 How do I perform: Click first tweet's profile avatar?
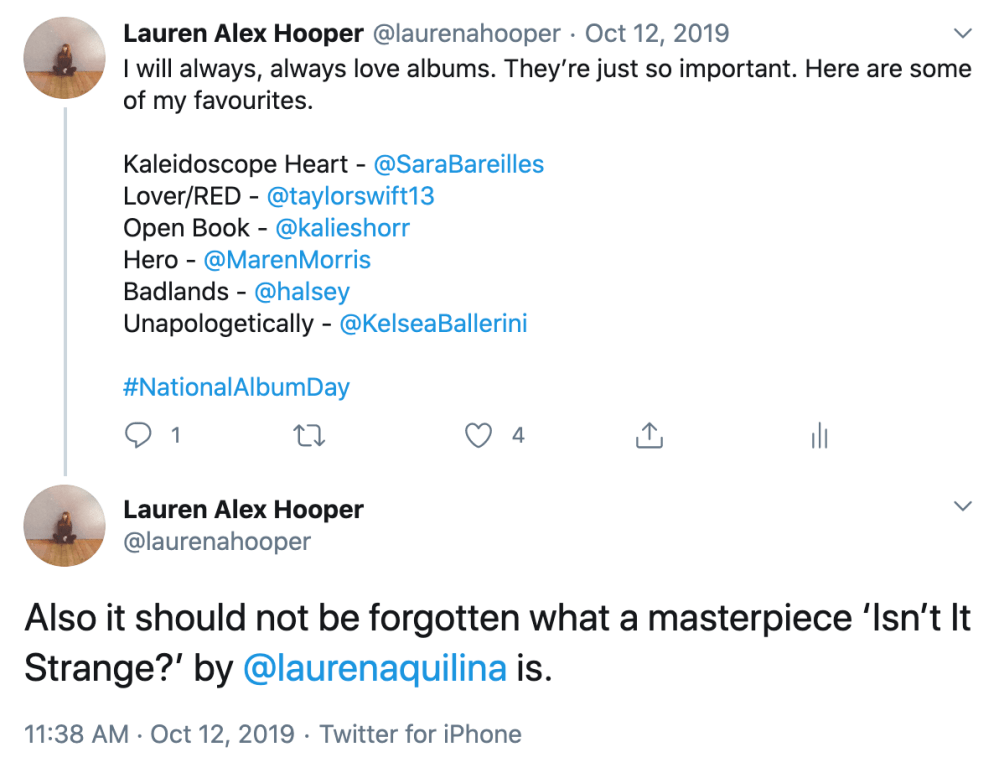point(65,58)
